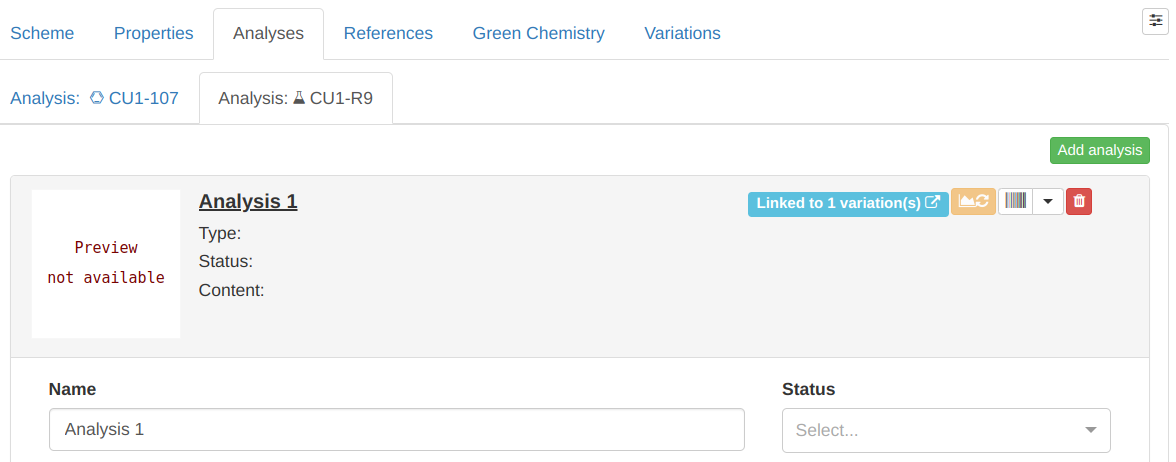Screen dimensions: 1176x462
Task: Click the red trash delete analysis icon
Action: pos(1079,202)
